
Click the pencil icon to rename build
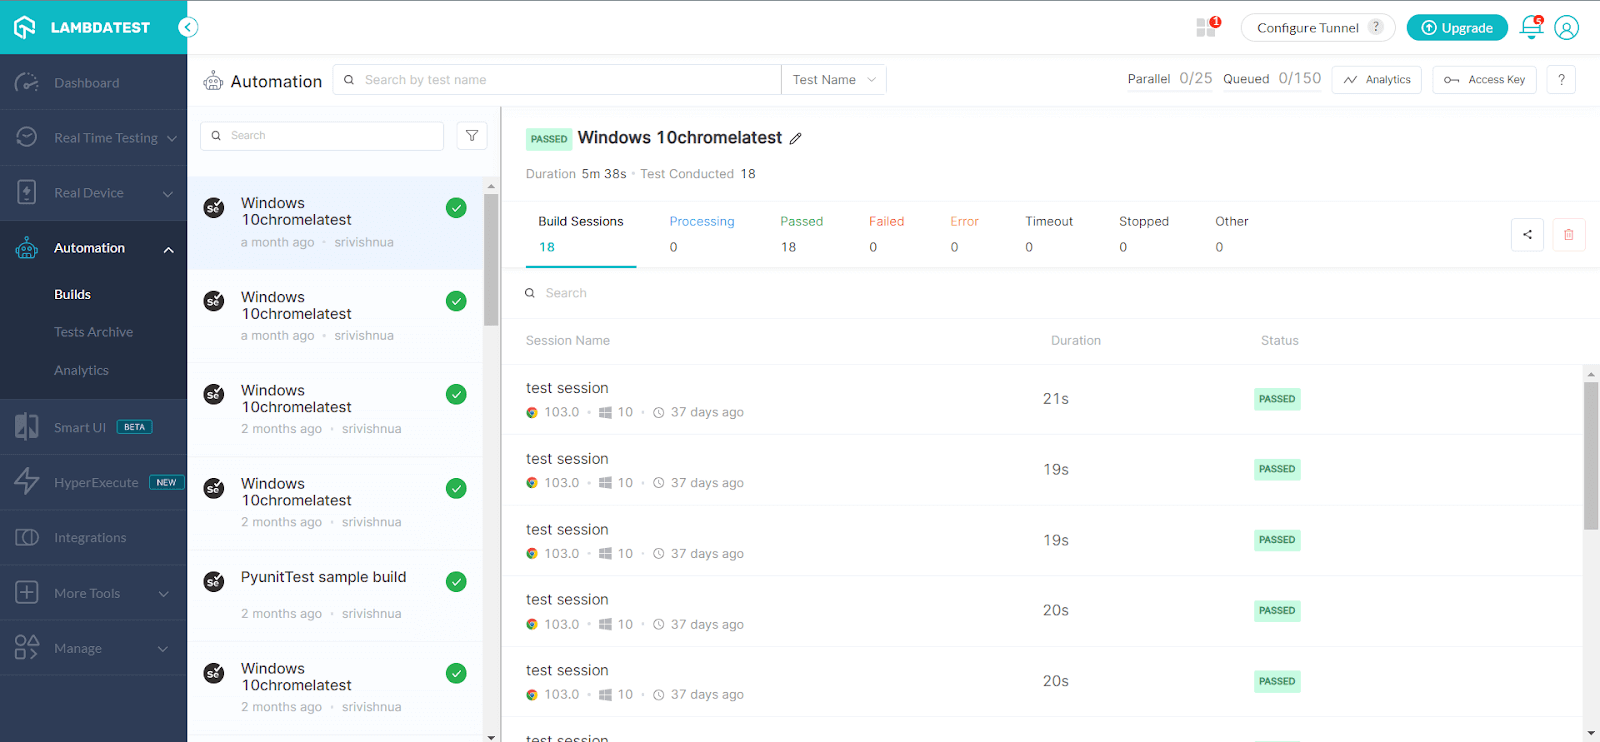796,139
